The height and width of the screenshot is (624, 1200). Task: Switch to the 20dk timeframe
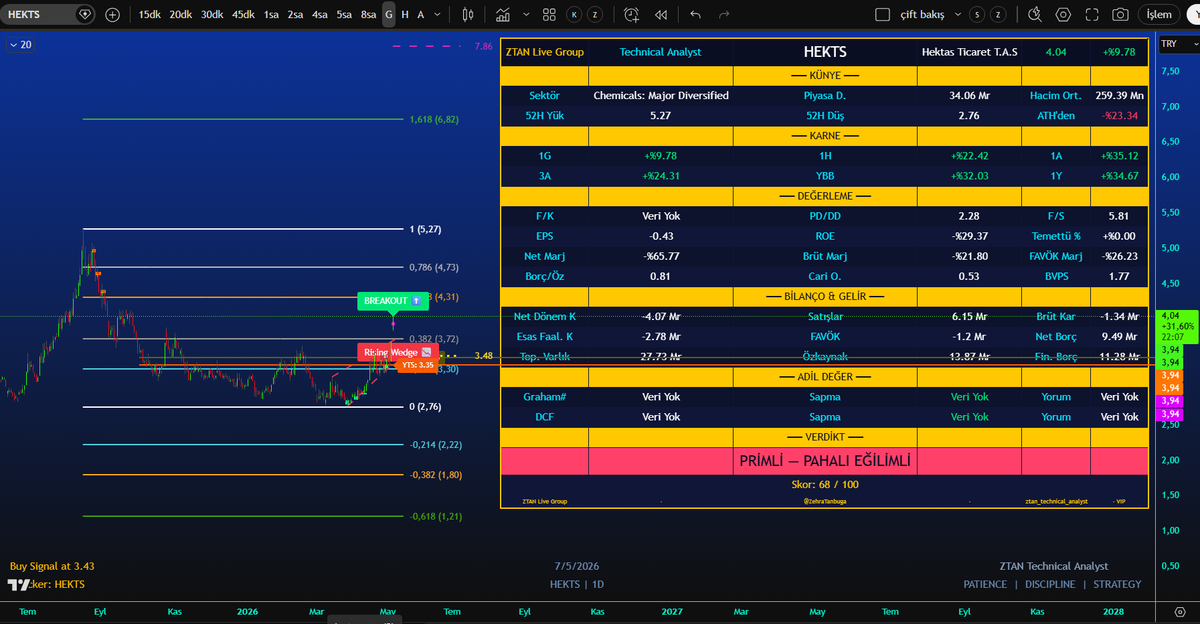[x=180, y=15]
